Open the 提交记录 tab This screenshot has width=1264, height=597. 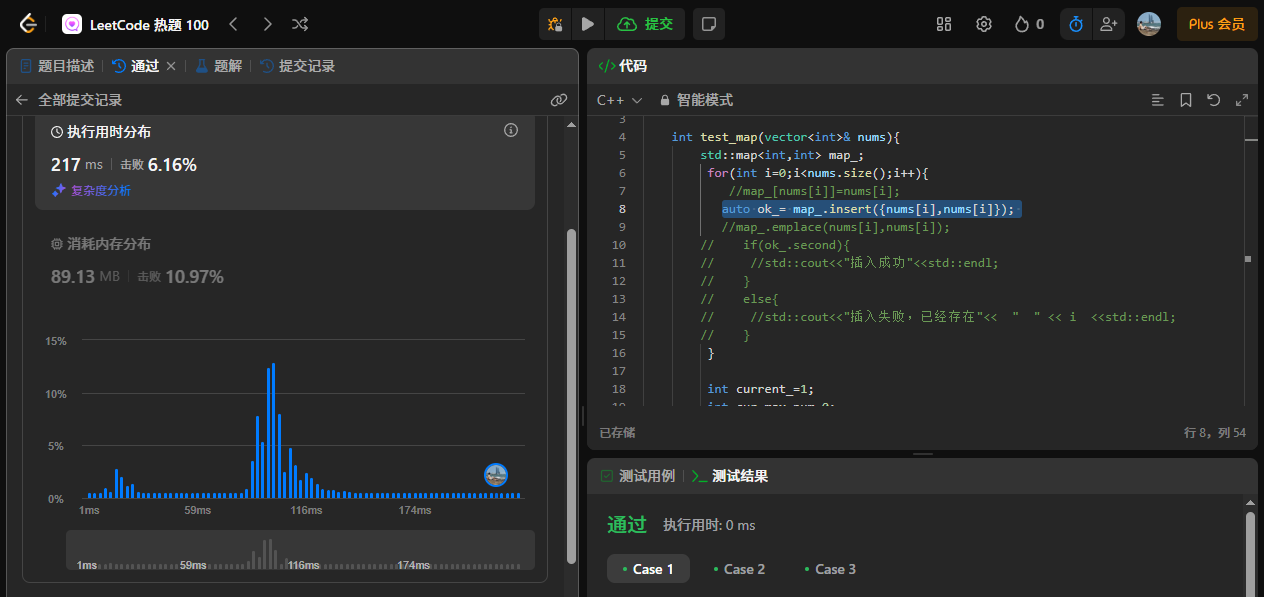297,66
